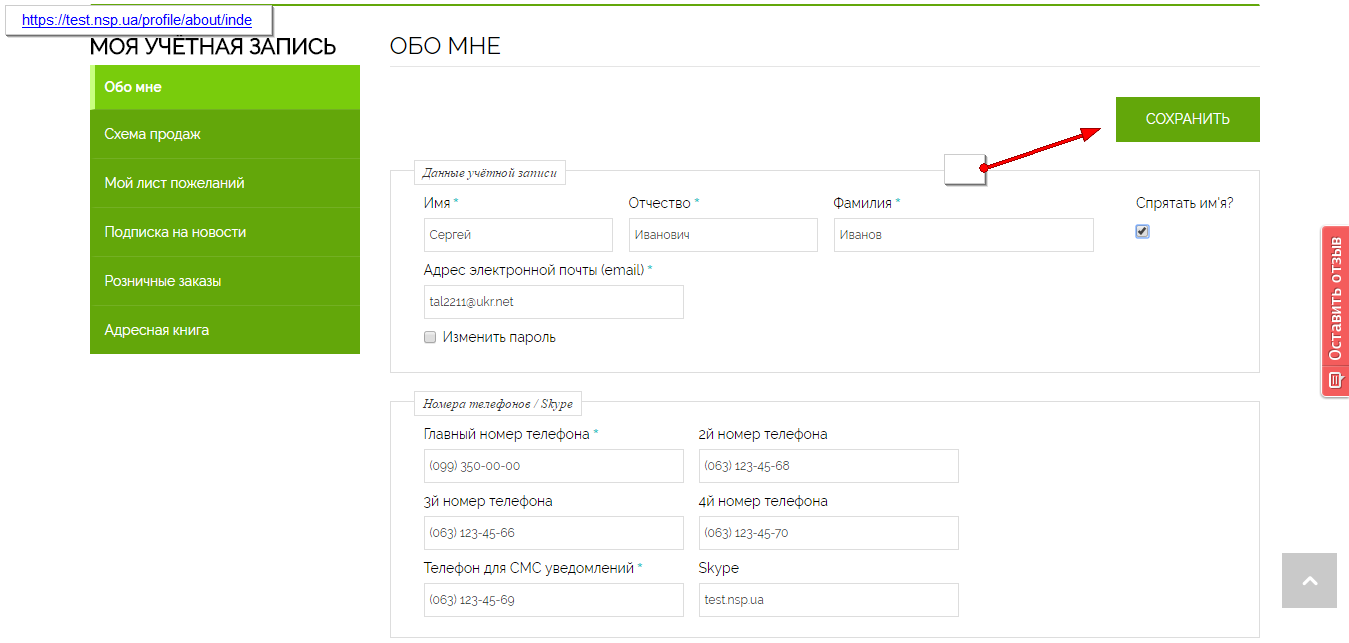Click the '2й номер телефона' field
The height and width of the screenshot is (643, 1349).
[829, 466]
